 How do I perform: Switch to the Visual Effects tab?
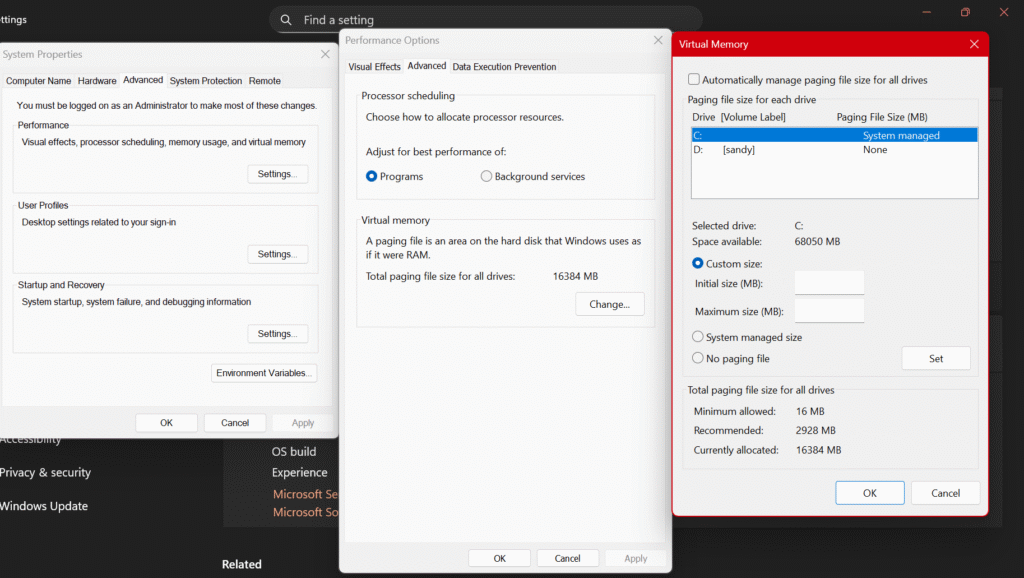pyautogui.click(x=374, y=66)
